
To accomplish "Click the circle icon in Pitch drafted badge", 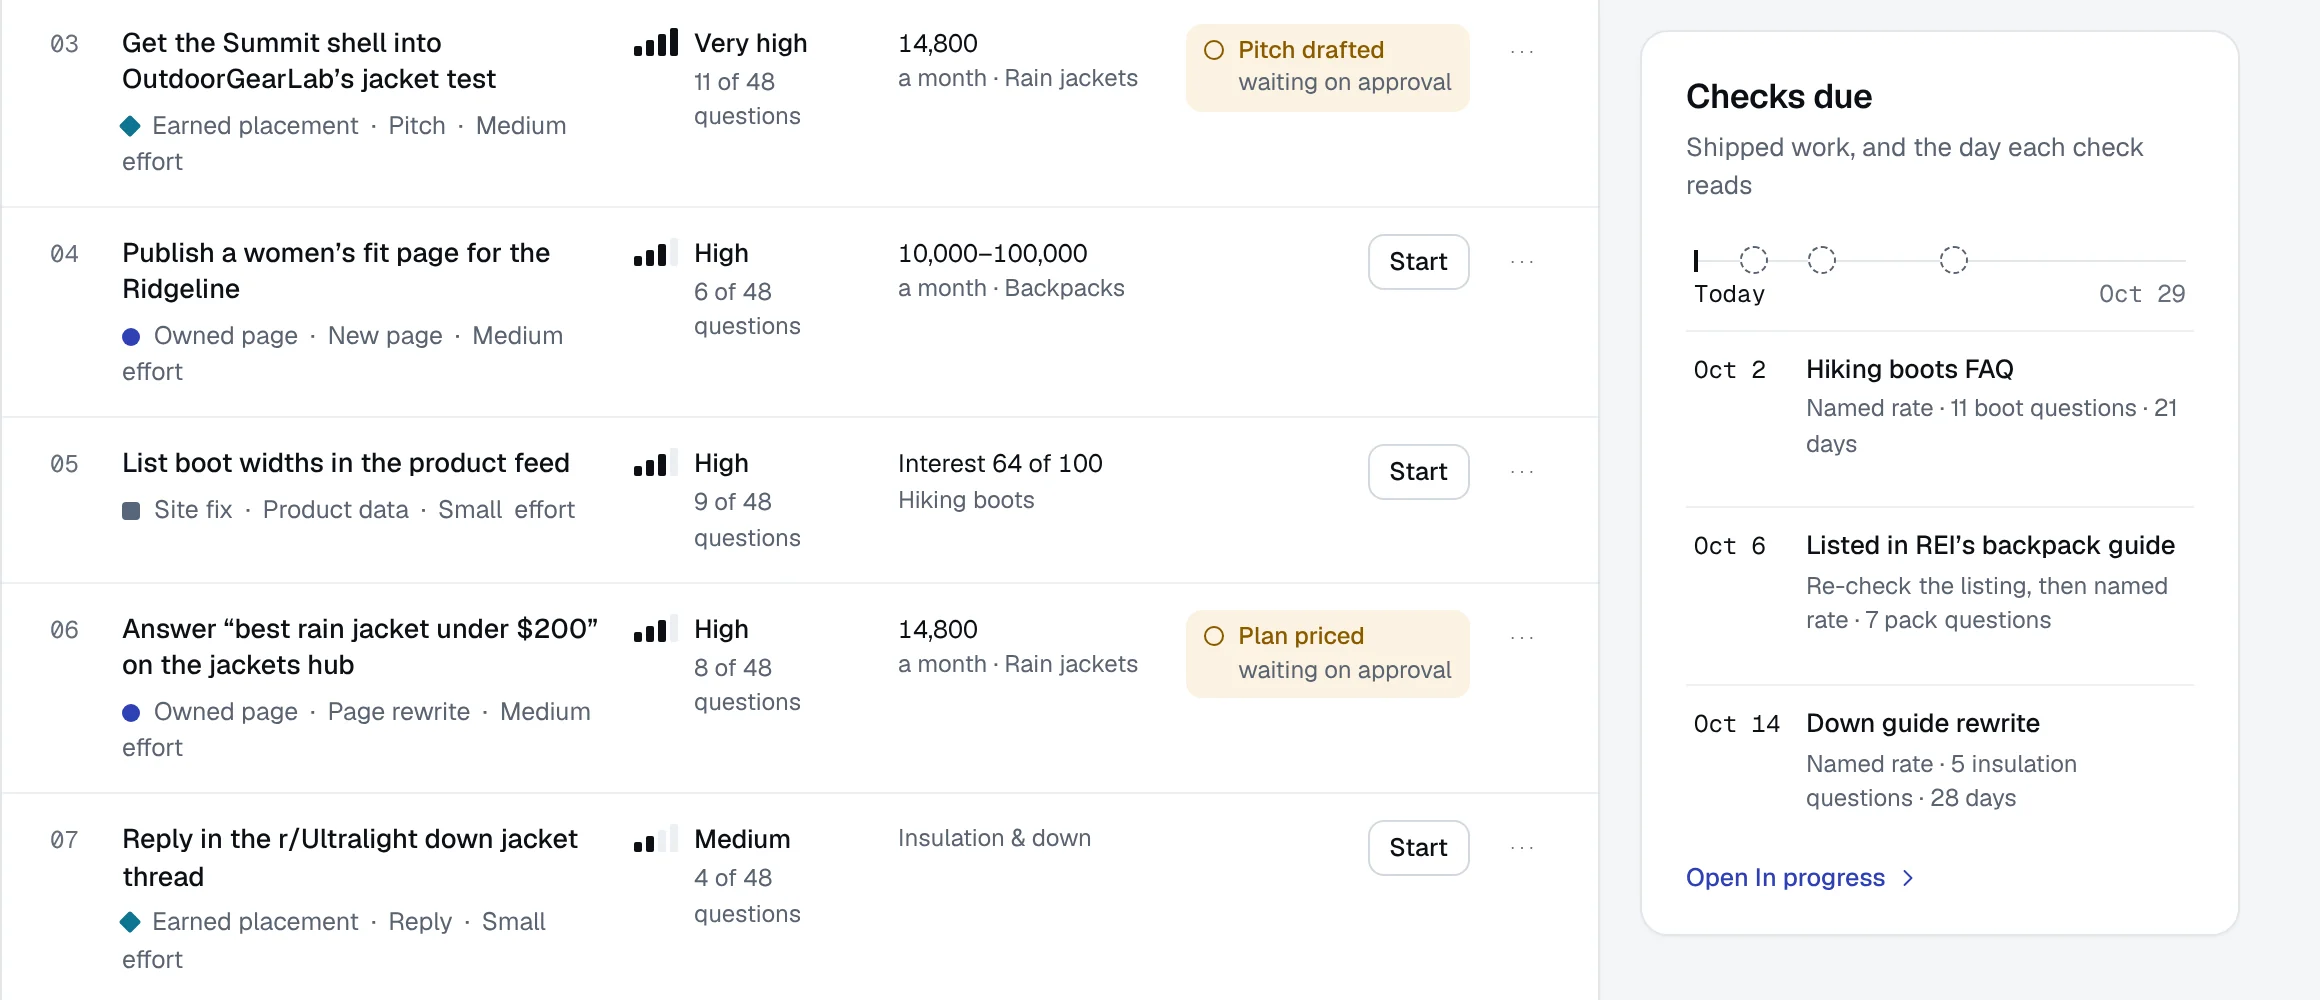I will coord(1214,50).
